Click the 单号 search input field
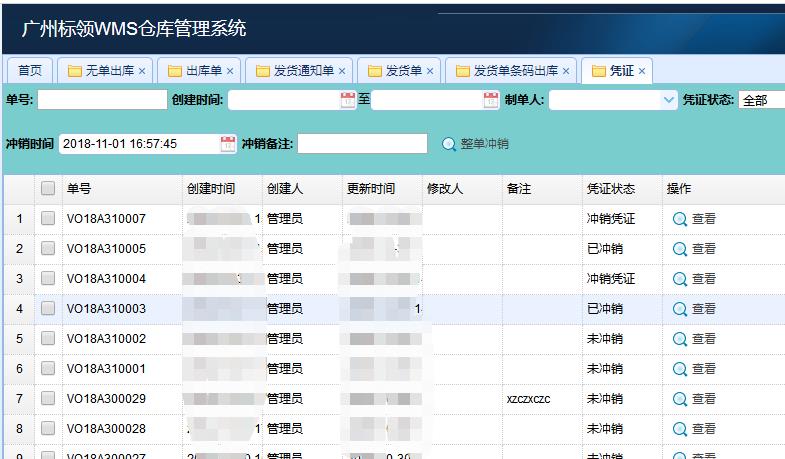The height and width of the screenshot is (459, 785). [x=102, y=100]
